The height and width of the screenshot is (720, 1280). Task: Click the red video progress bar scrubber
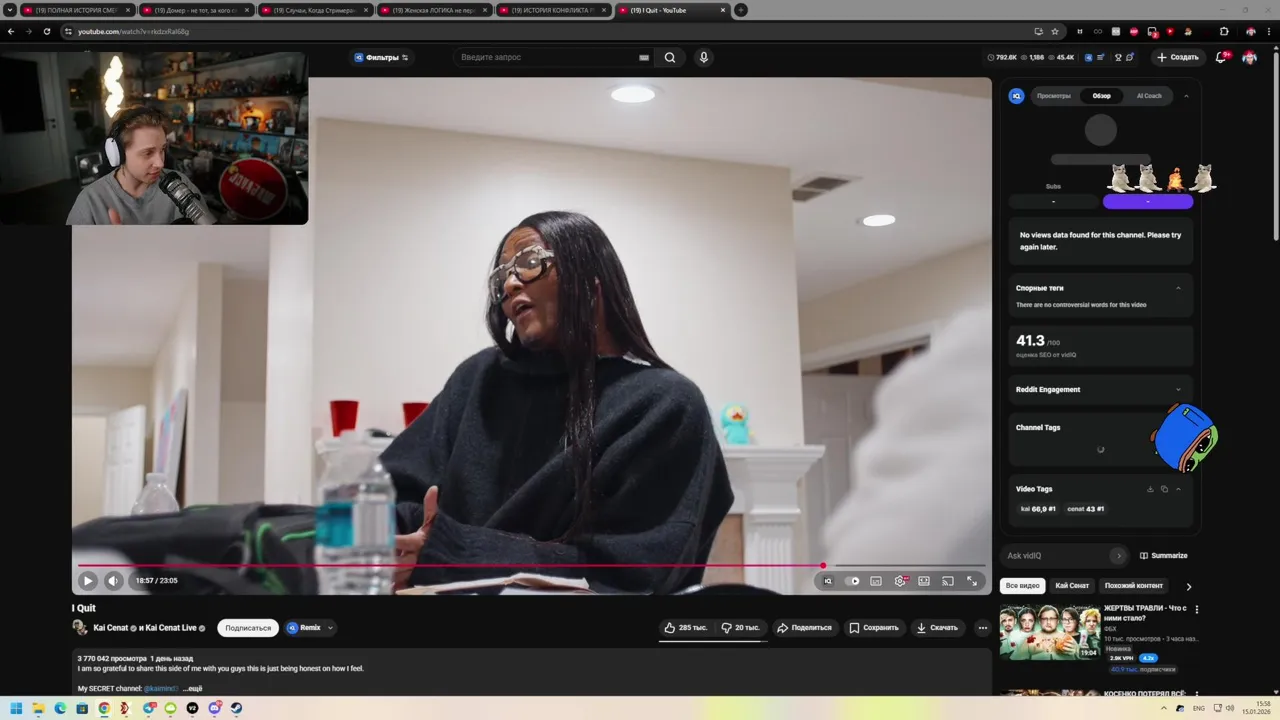pyautogui.click(x=823, y=566)
